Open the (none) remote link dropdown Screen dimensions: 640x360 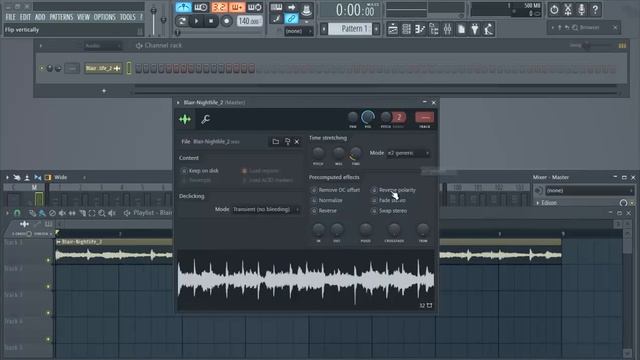coord(298,31)
